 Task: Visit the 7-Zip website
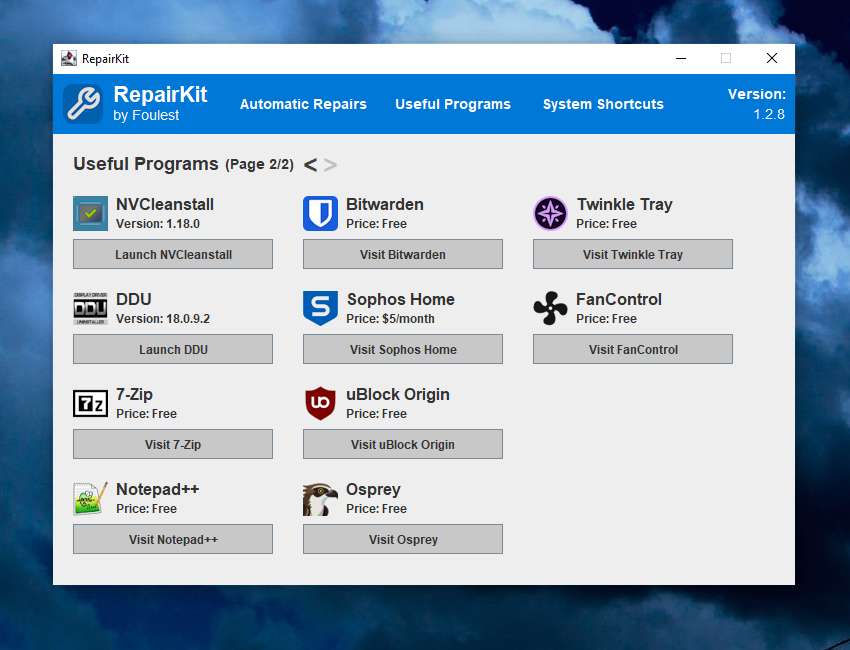(x=173, y=445)
